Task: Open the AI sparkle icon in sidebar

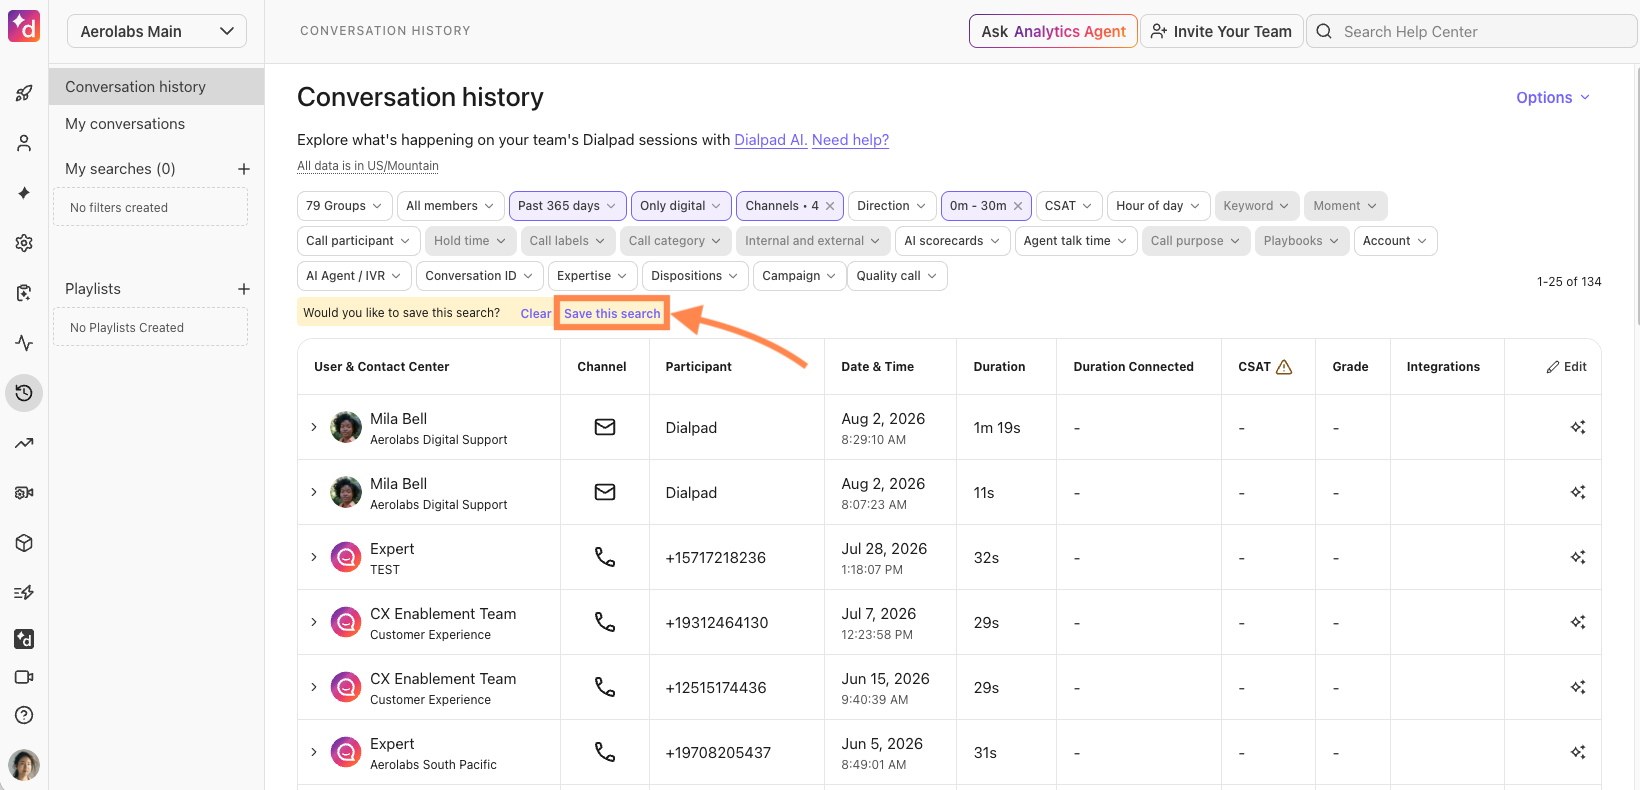Action: (x=24, y=193)
